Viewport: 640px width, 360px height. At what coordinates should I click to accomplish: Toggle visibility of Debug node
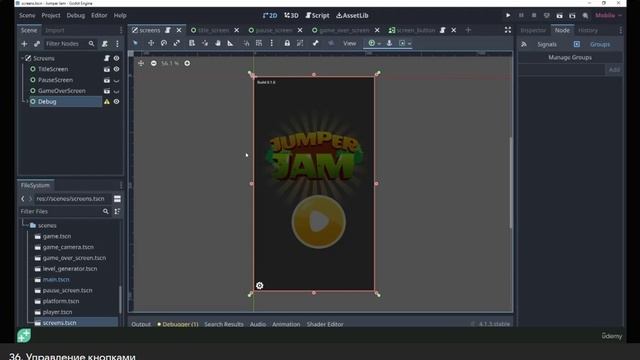(x=116, y=102)
